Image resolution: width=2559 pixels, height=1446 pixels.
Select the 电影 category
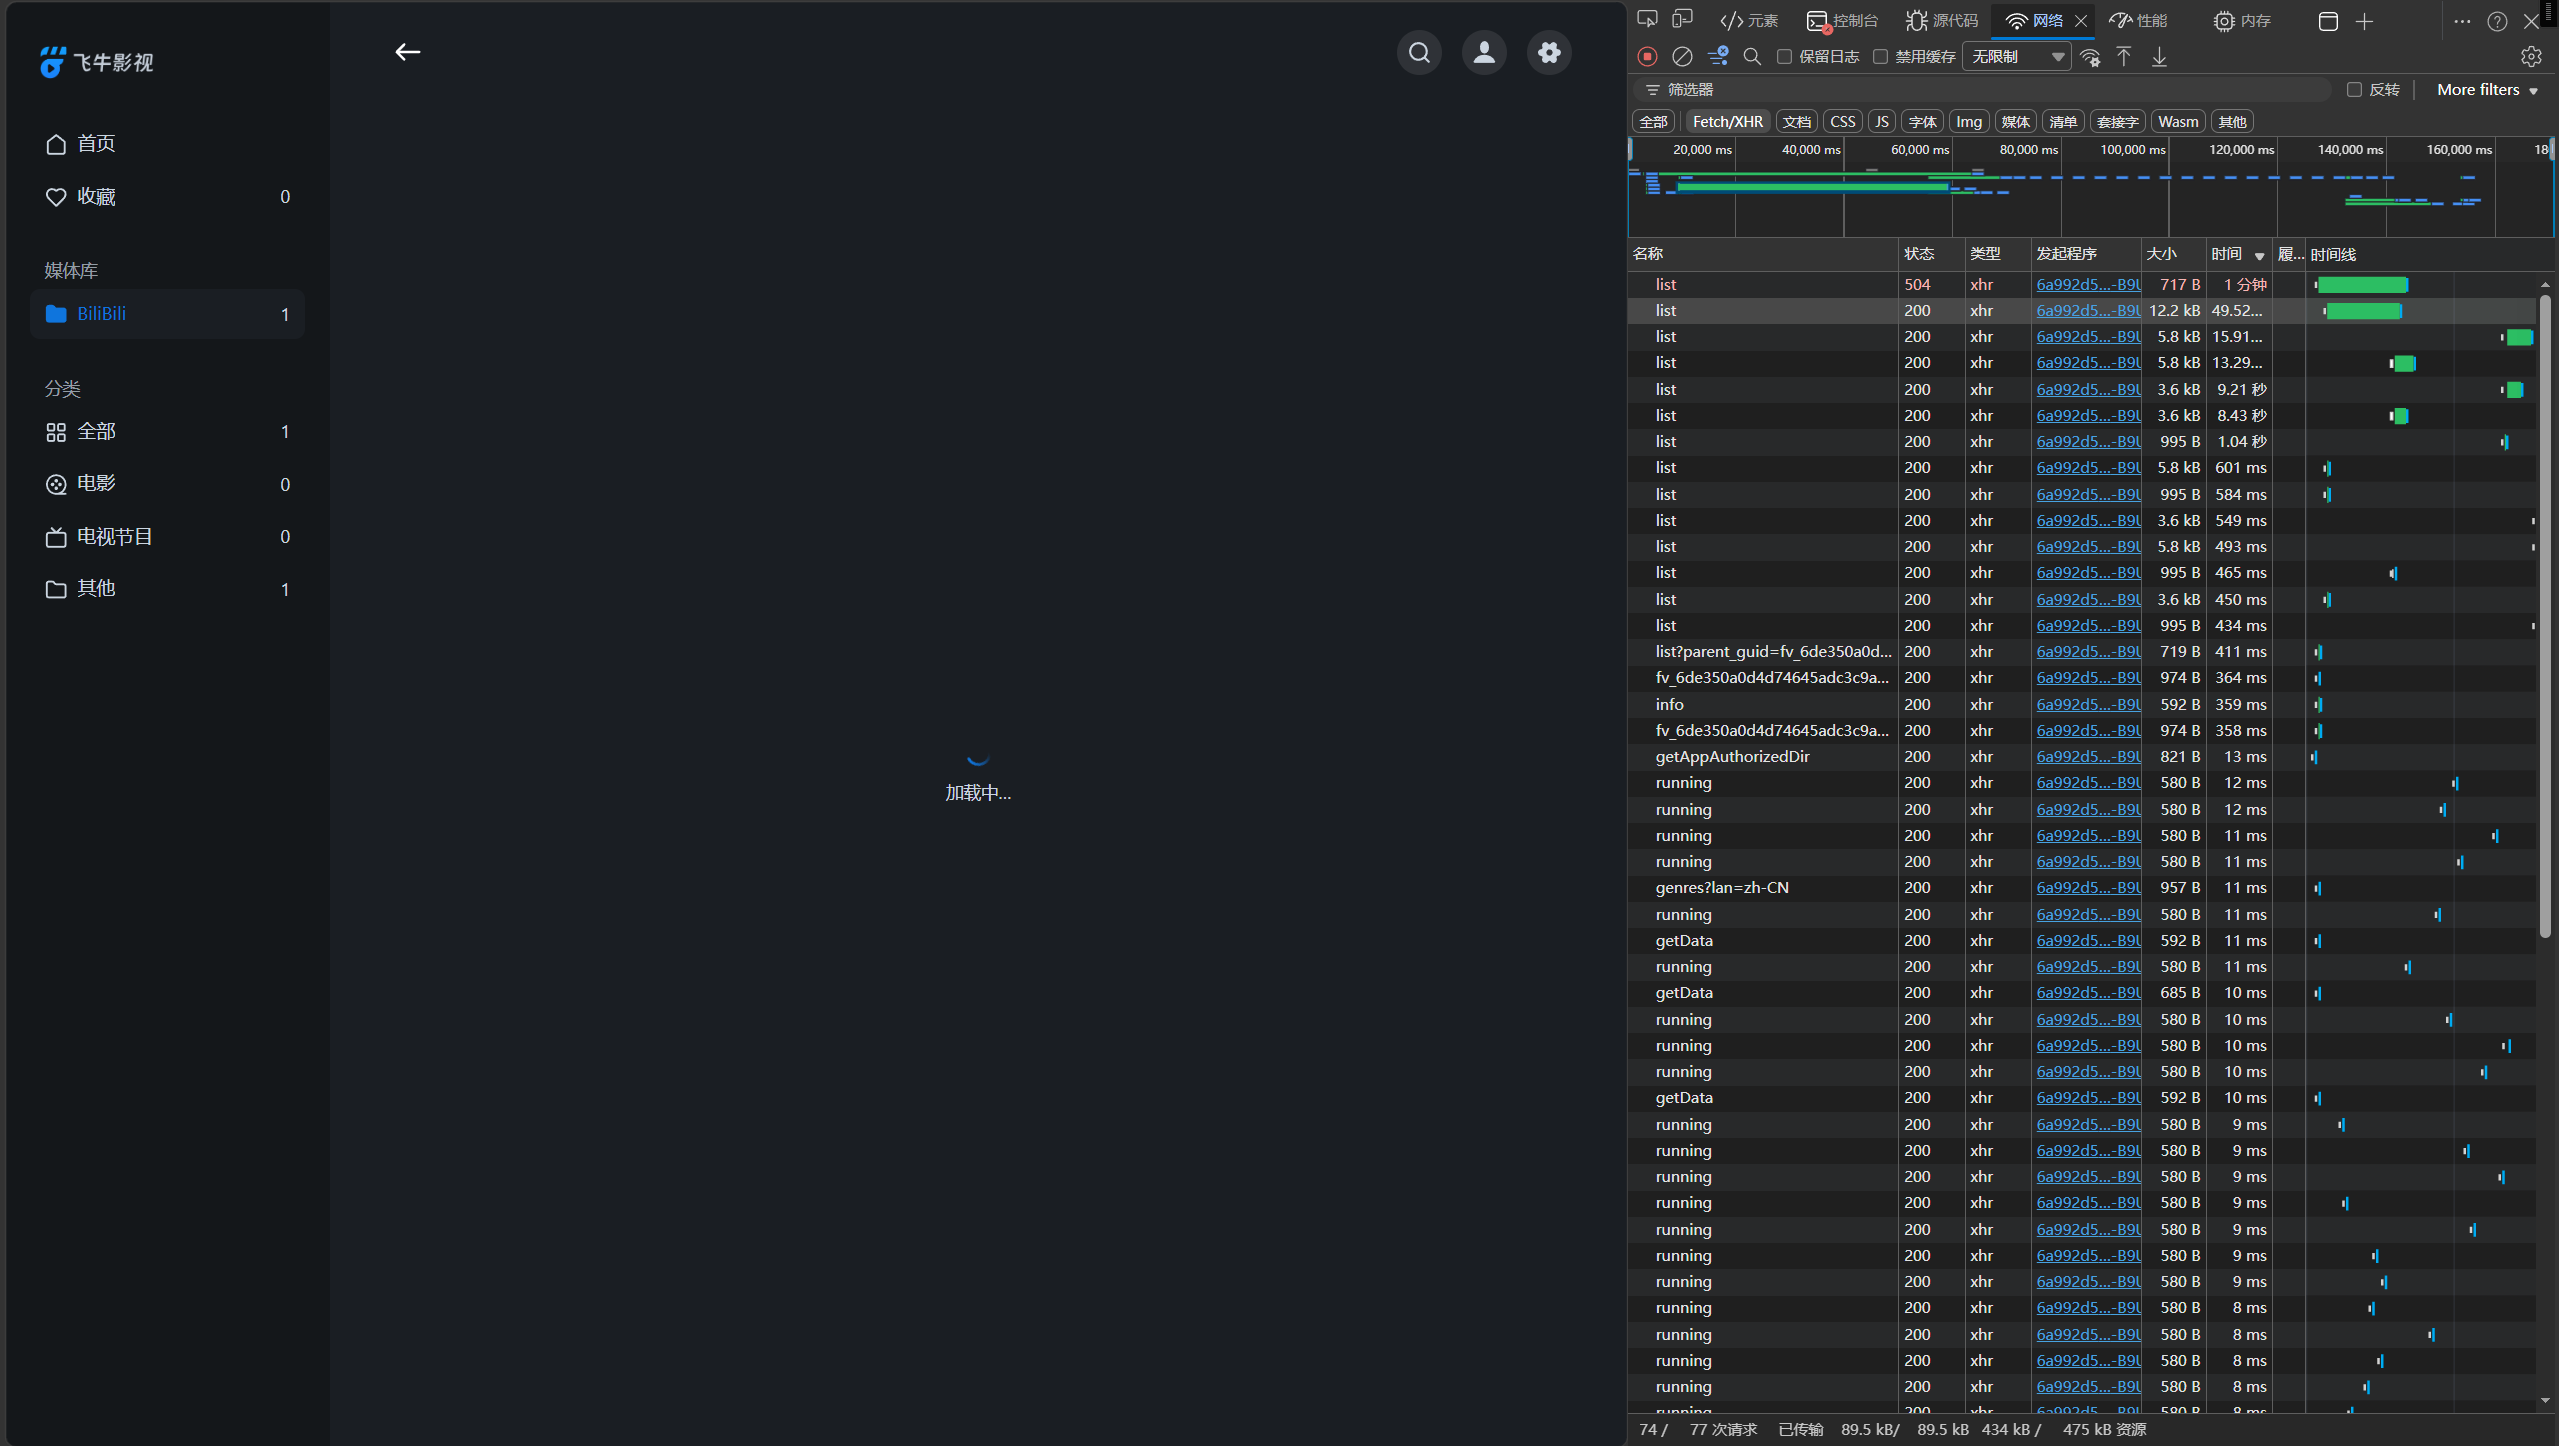[167, 484]
